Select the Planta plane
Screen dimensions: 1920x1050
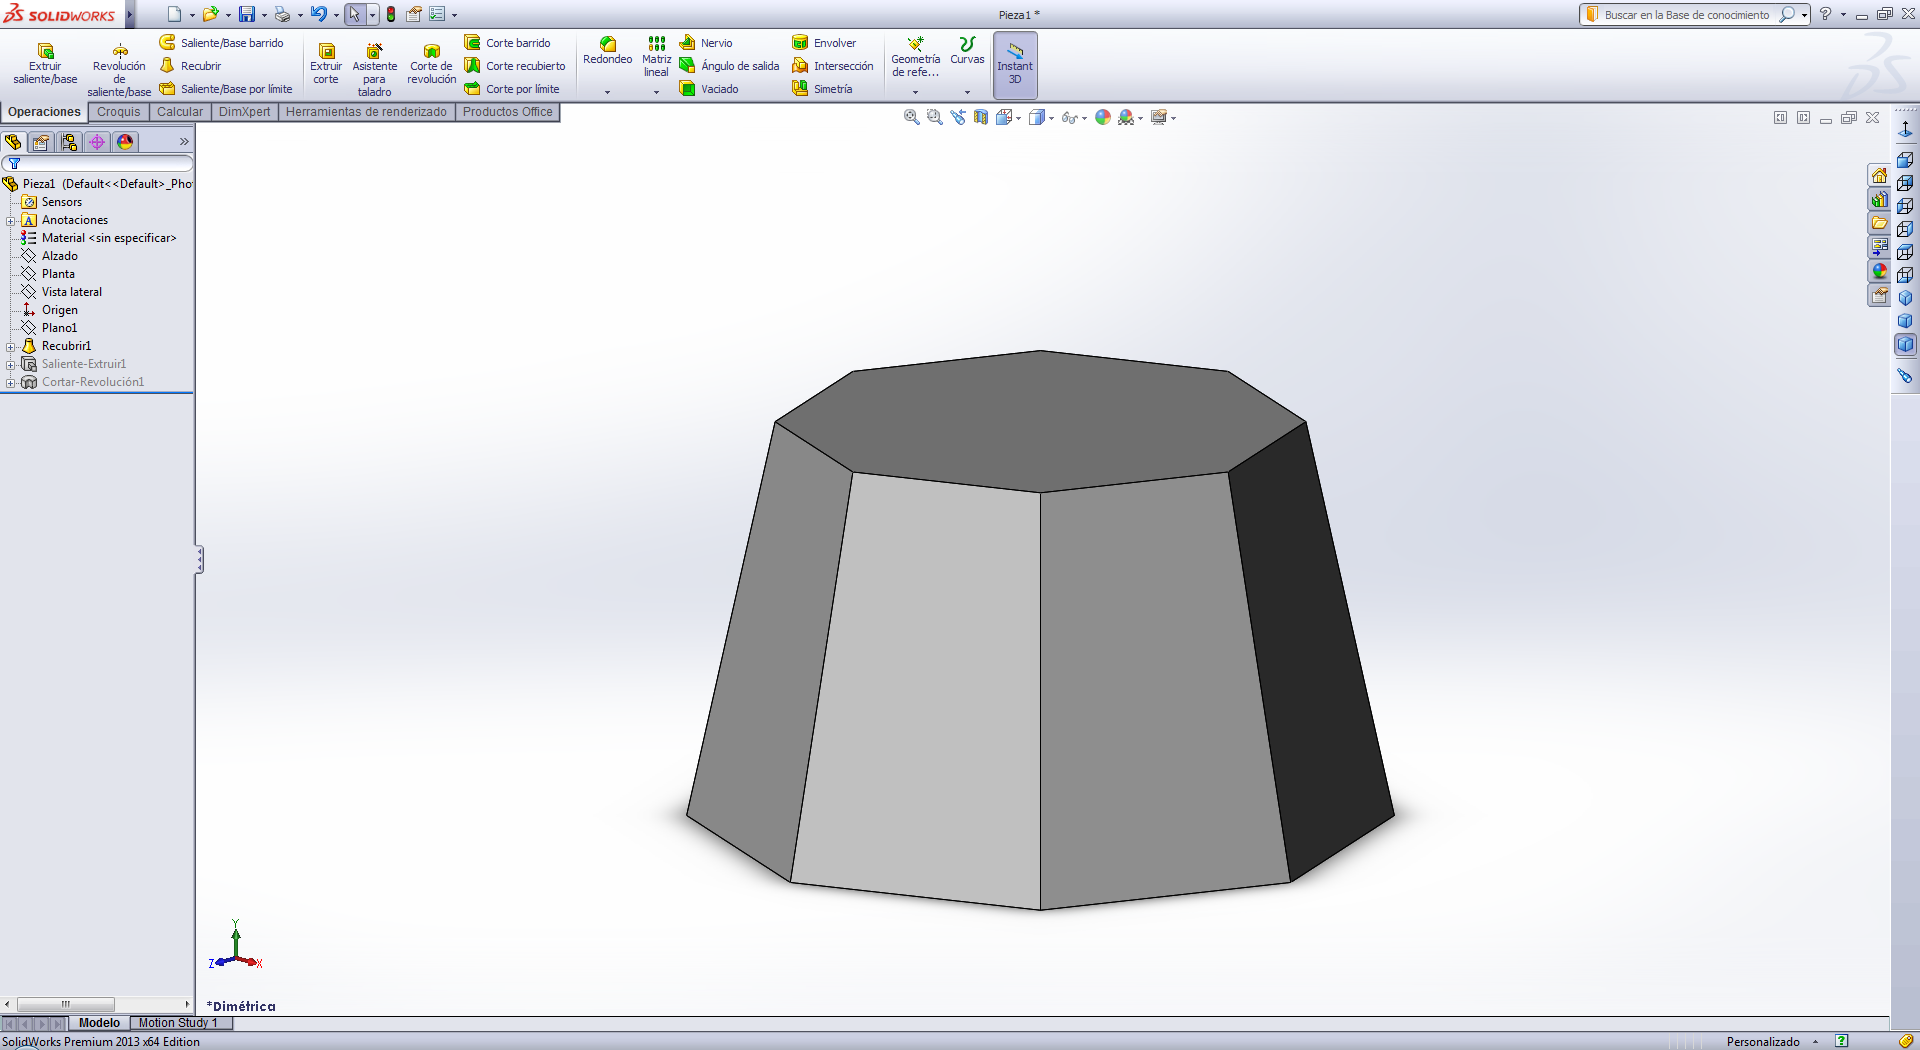pyautogui.click(x=58, y=274)
